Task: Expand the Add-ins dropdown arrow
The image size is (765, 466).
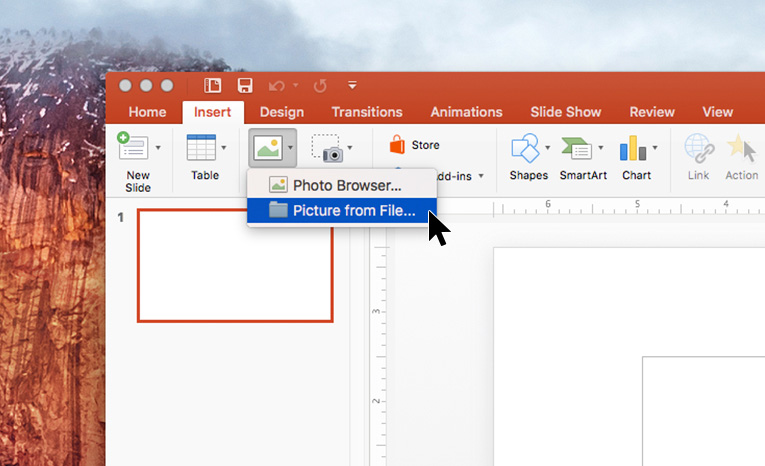Action: 481,176
